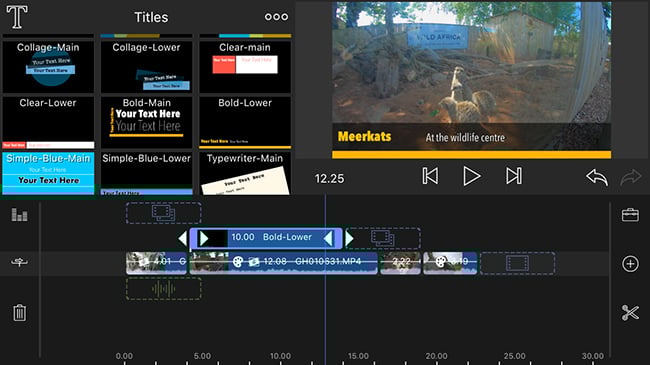The width and height of the screenshot is (650, 365).
Task: Open the Titles text tool icon
Action: (17, 17)
